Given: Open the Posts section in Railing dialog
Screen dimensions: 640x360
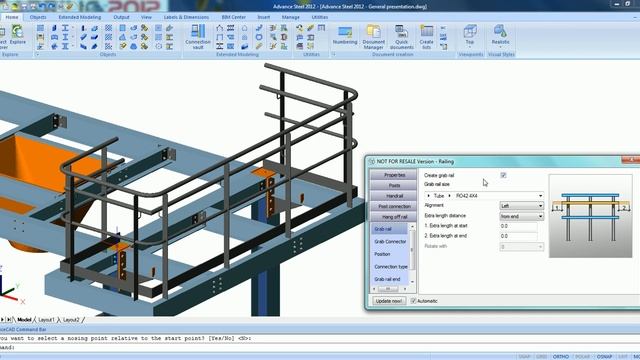Looking at the screenshot, I should click(x=393, y=185).
